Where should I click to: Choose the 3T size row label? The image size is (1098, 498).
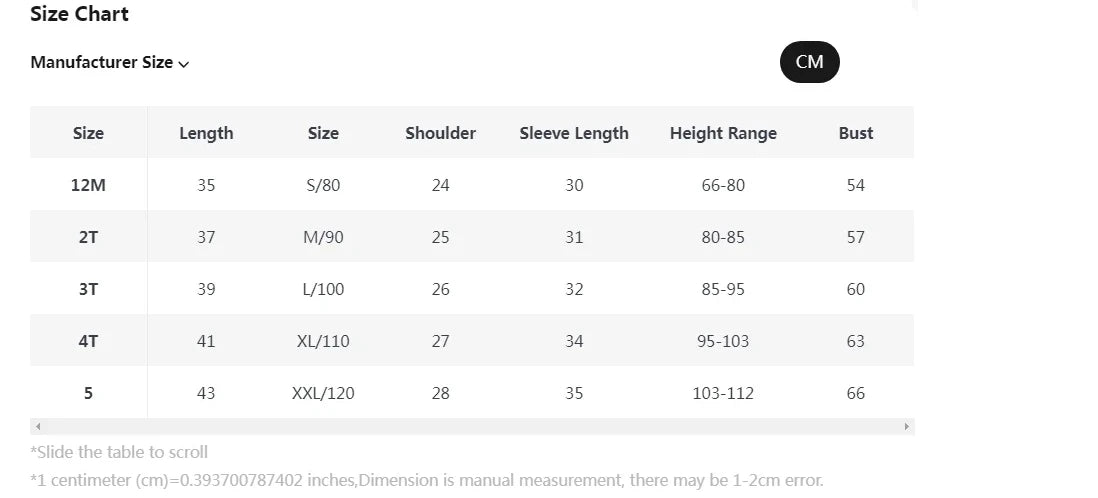88,289
